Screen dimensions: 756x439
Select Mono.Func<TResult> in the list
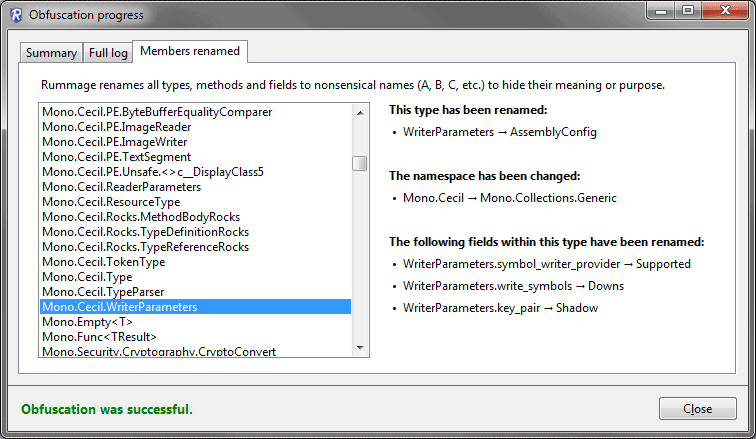coord(85,337)
